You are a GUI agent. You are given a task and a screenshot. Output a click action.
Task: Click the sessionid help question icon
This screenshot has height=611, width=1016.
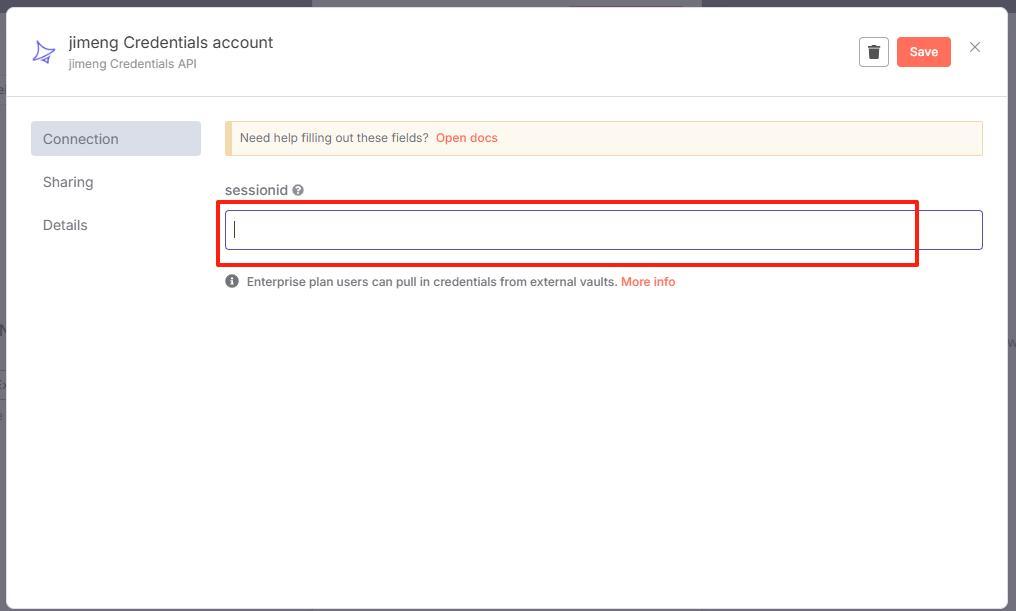(297, 190)
